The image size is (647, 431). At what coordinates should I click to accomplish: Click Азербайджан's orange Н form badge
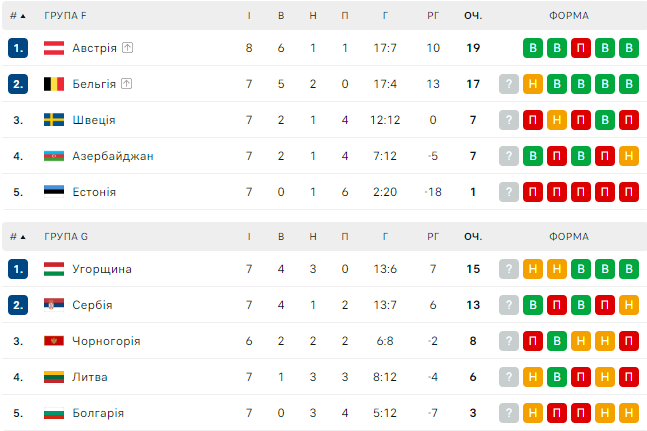(x=629, y=156)
